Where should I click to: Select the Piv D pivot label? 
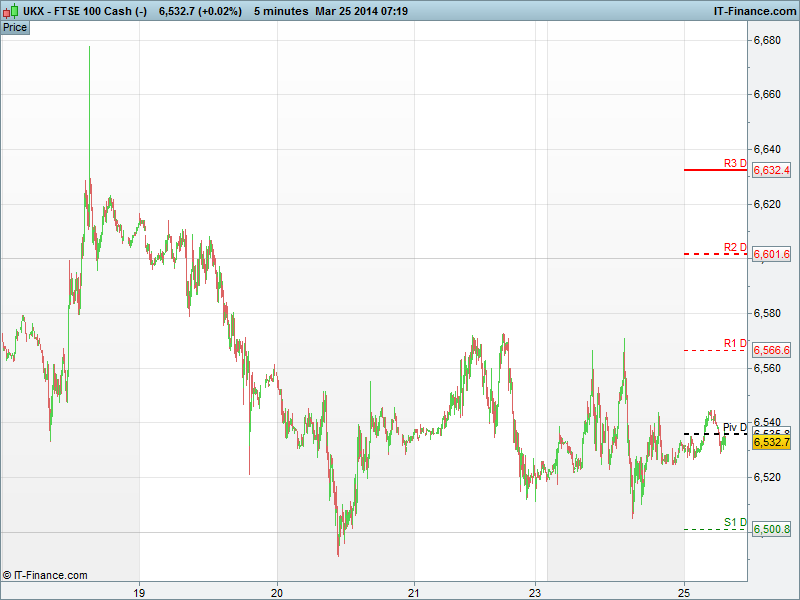coord(735,427)
